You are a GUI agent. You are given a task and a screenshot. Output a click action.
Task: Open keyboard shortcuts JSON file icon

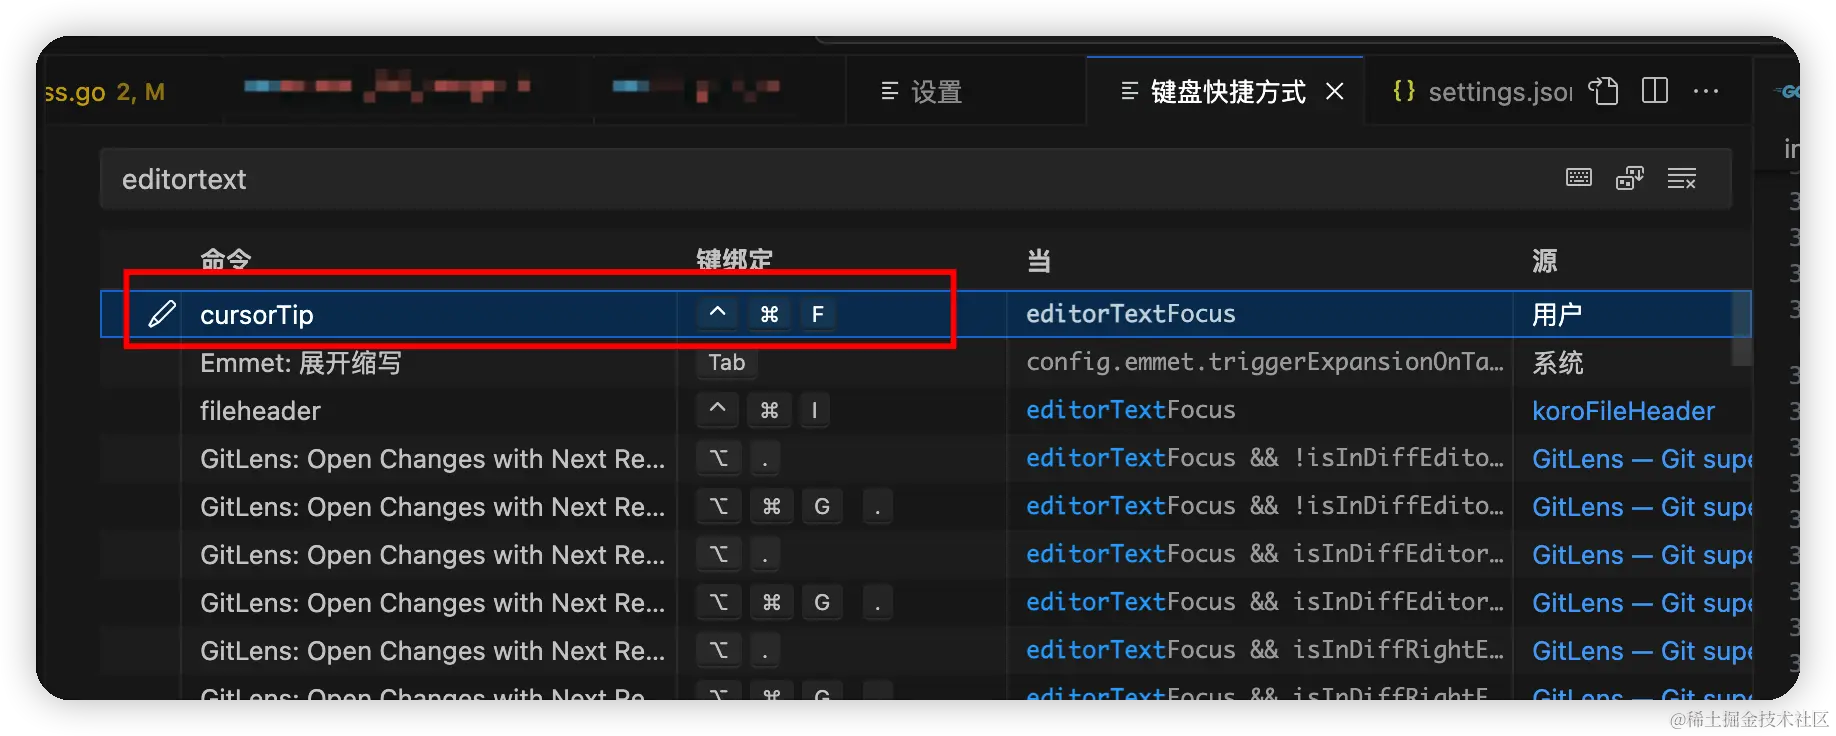[1603, 91]
